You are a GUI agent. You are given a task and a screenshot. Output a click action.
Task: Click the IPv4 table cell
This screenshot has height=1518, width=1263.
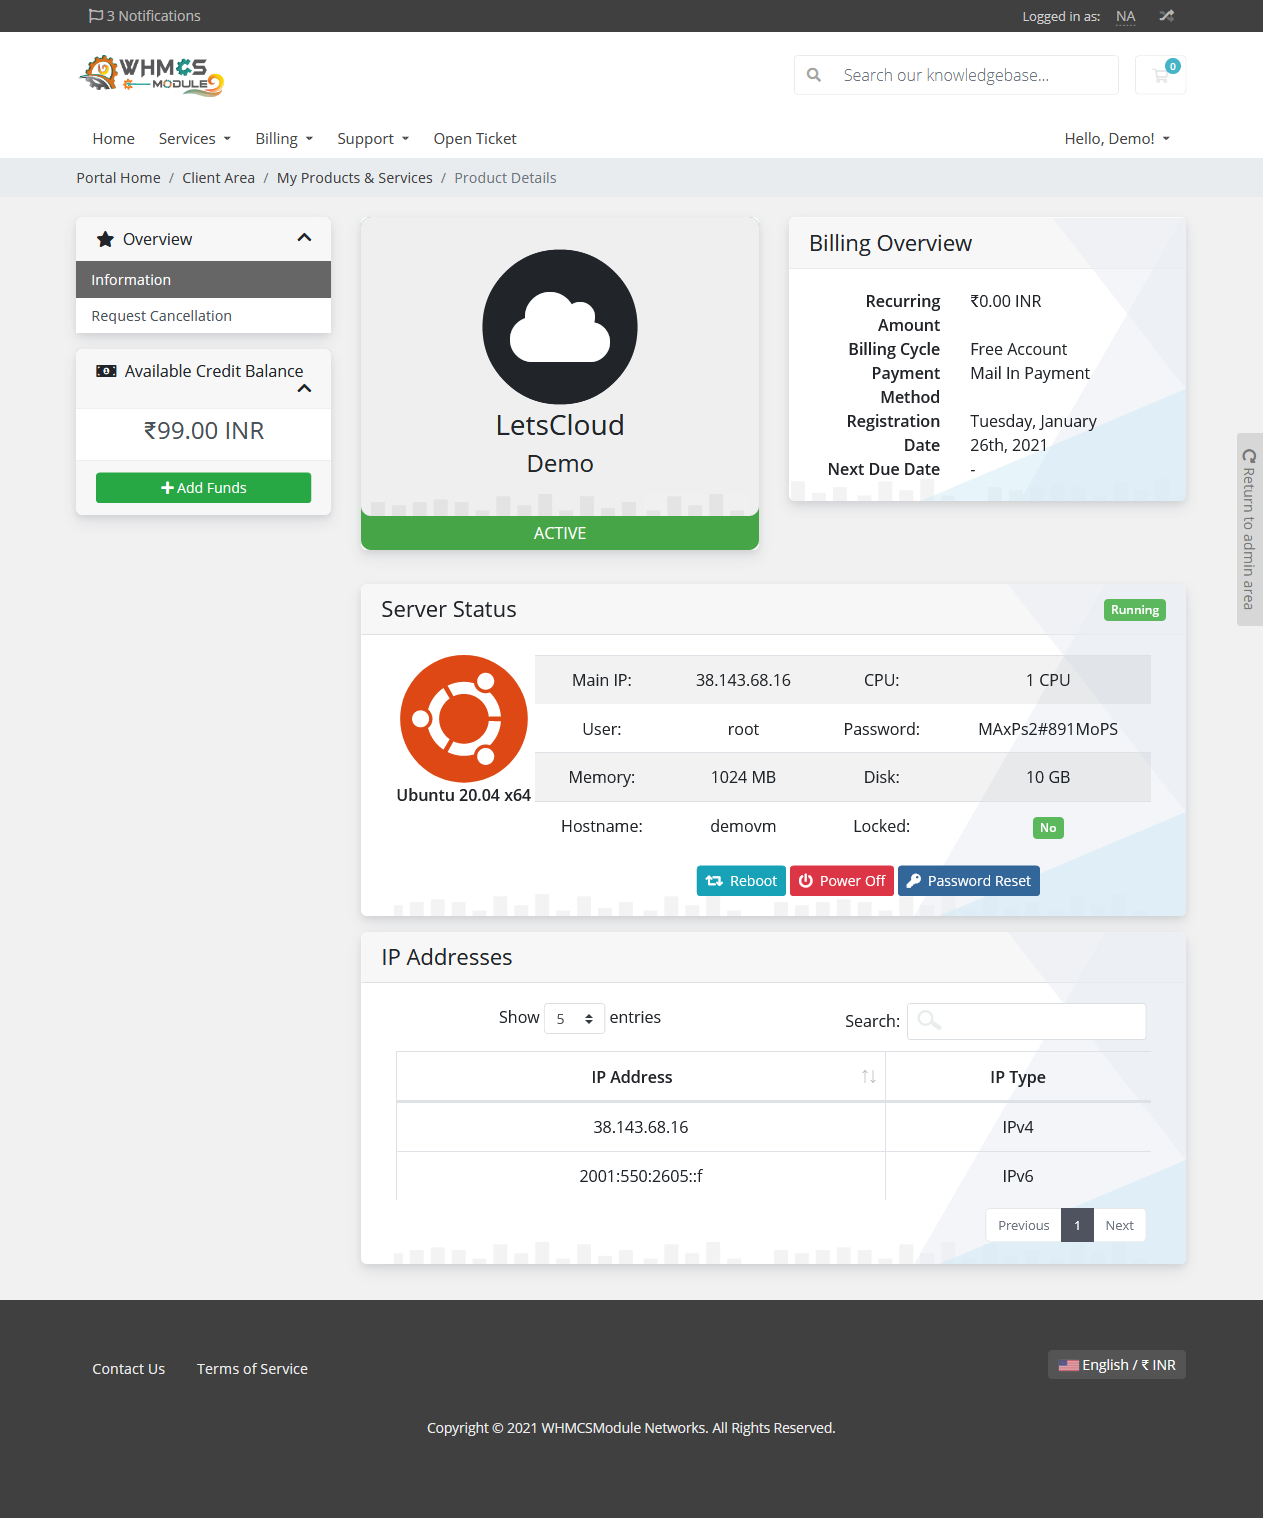pyautogui.click(x=1018, y=1127)
